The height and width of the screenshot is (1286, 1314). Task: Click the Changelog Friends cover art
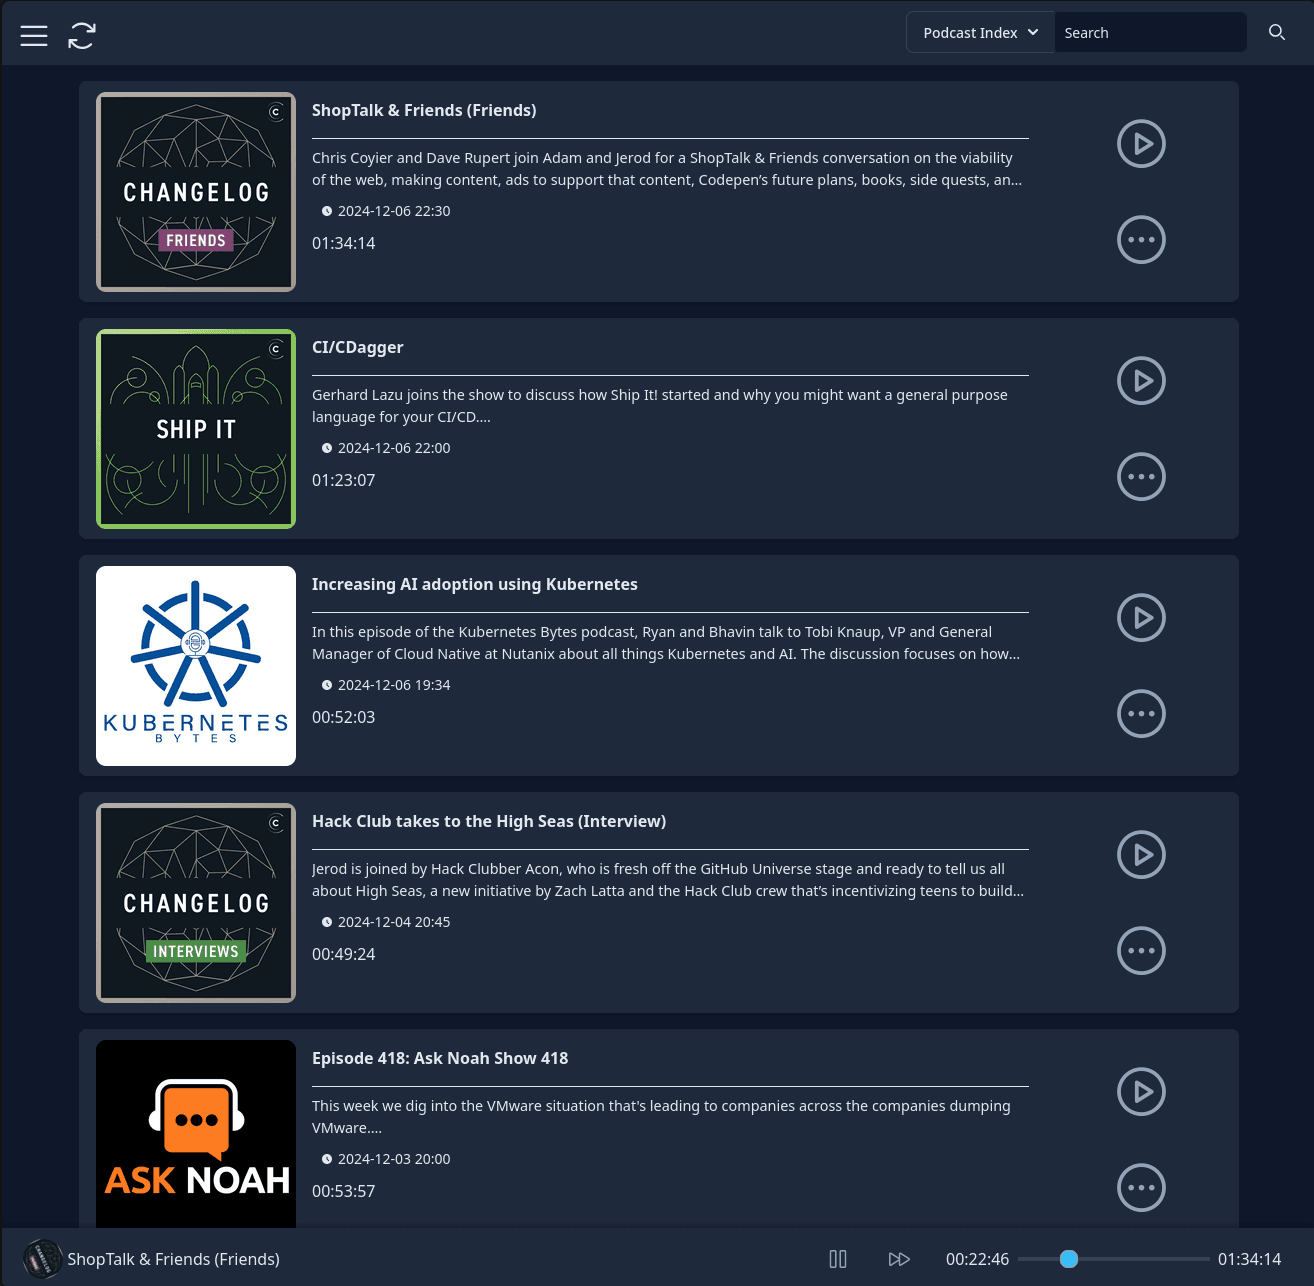tap(196, 192)
